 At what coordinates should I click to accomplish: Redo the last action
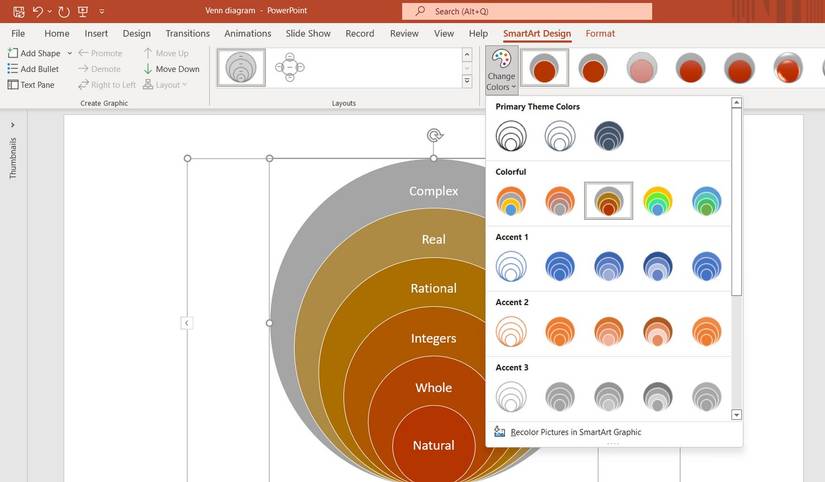tap(64, 11)
